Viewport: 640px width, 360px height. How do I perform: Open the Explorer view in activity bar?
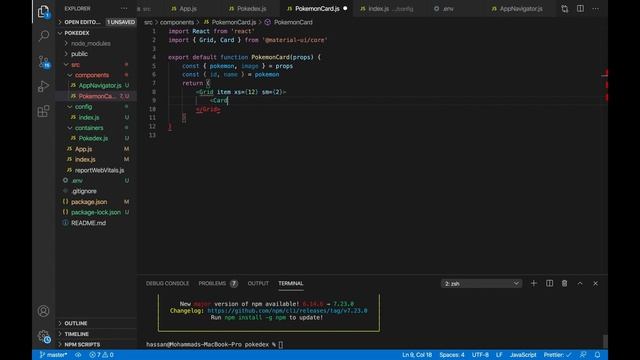pos(43,12)
